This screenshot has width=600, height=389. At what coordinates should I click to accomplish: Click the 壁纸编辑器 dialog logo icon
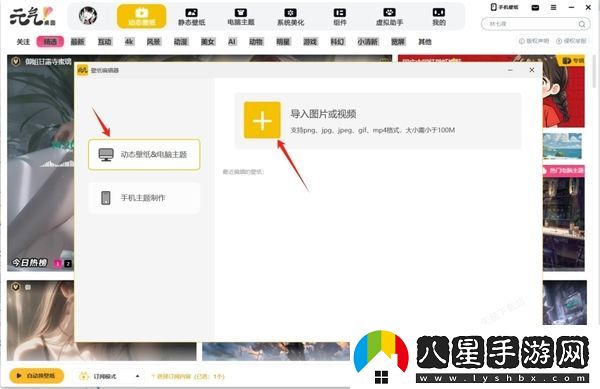(82, 70)
